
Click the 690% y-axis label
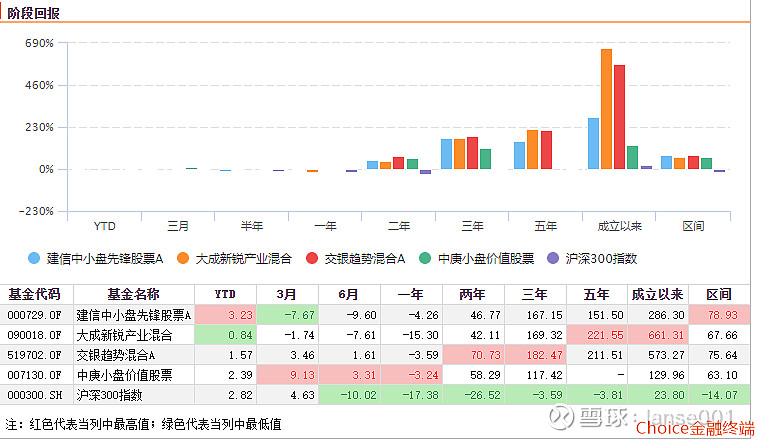pos(39,43)
